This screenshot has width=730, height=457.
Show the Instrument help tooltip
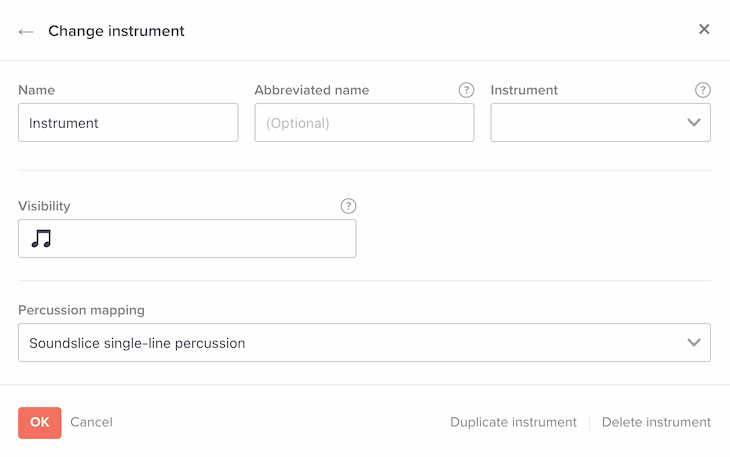(703, 90)
